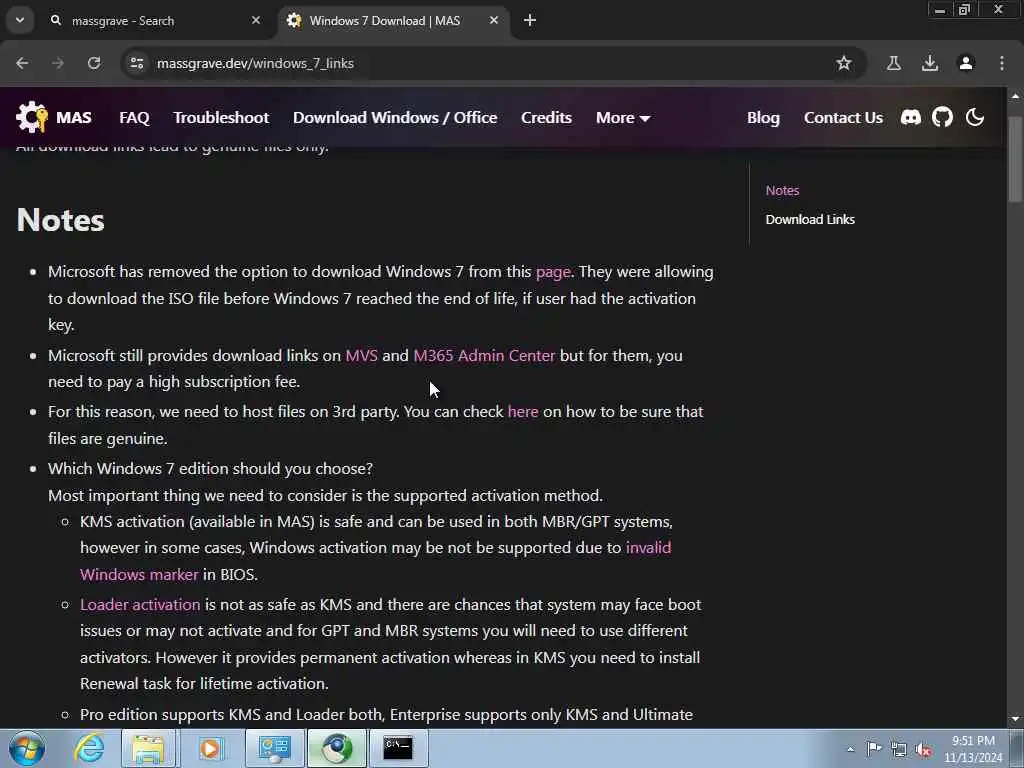Image resolution: width=1024 pixels, height=768 pixels.
Task: Launch Internet Explorer from taskbar
Action: coord(89,748)
